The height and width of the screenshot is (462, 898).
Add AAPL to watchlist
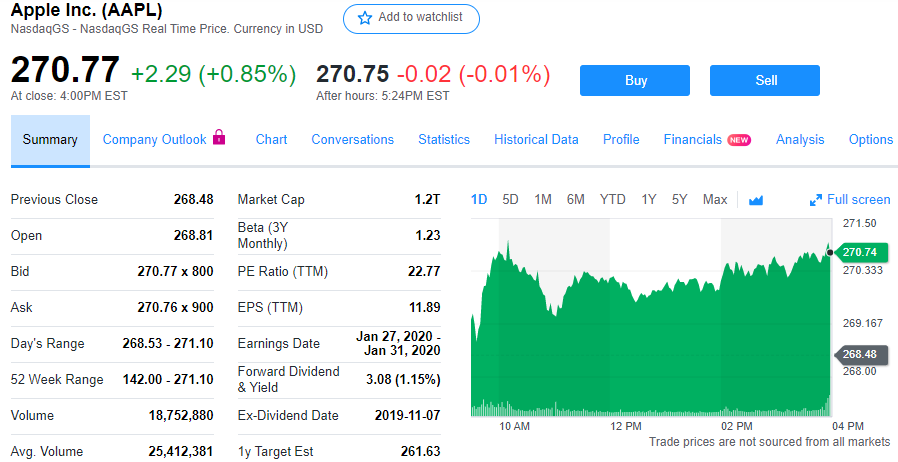[411, 18]
